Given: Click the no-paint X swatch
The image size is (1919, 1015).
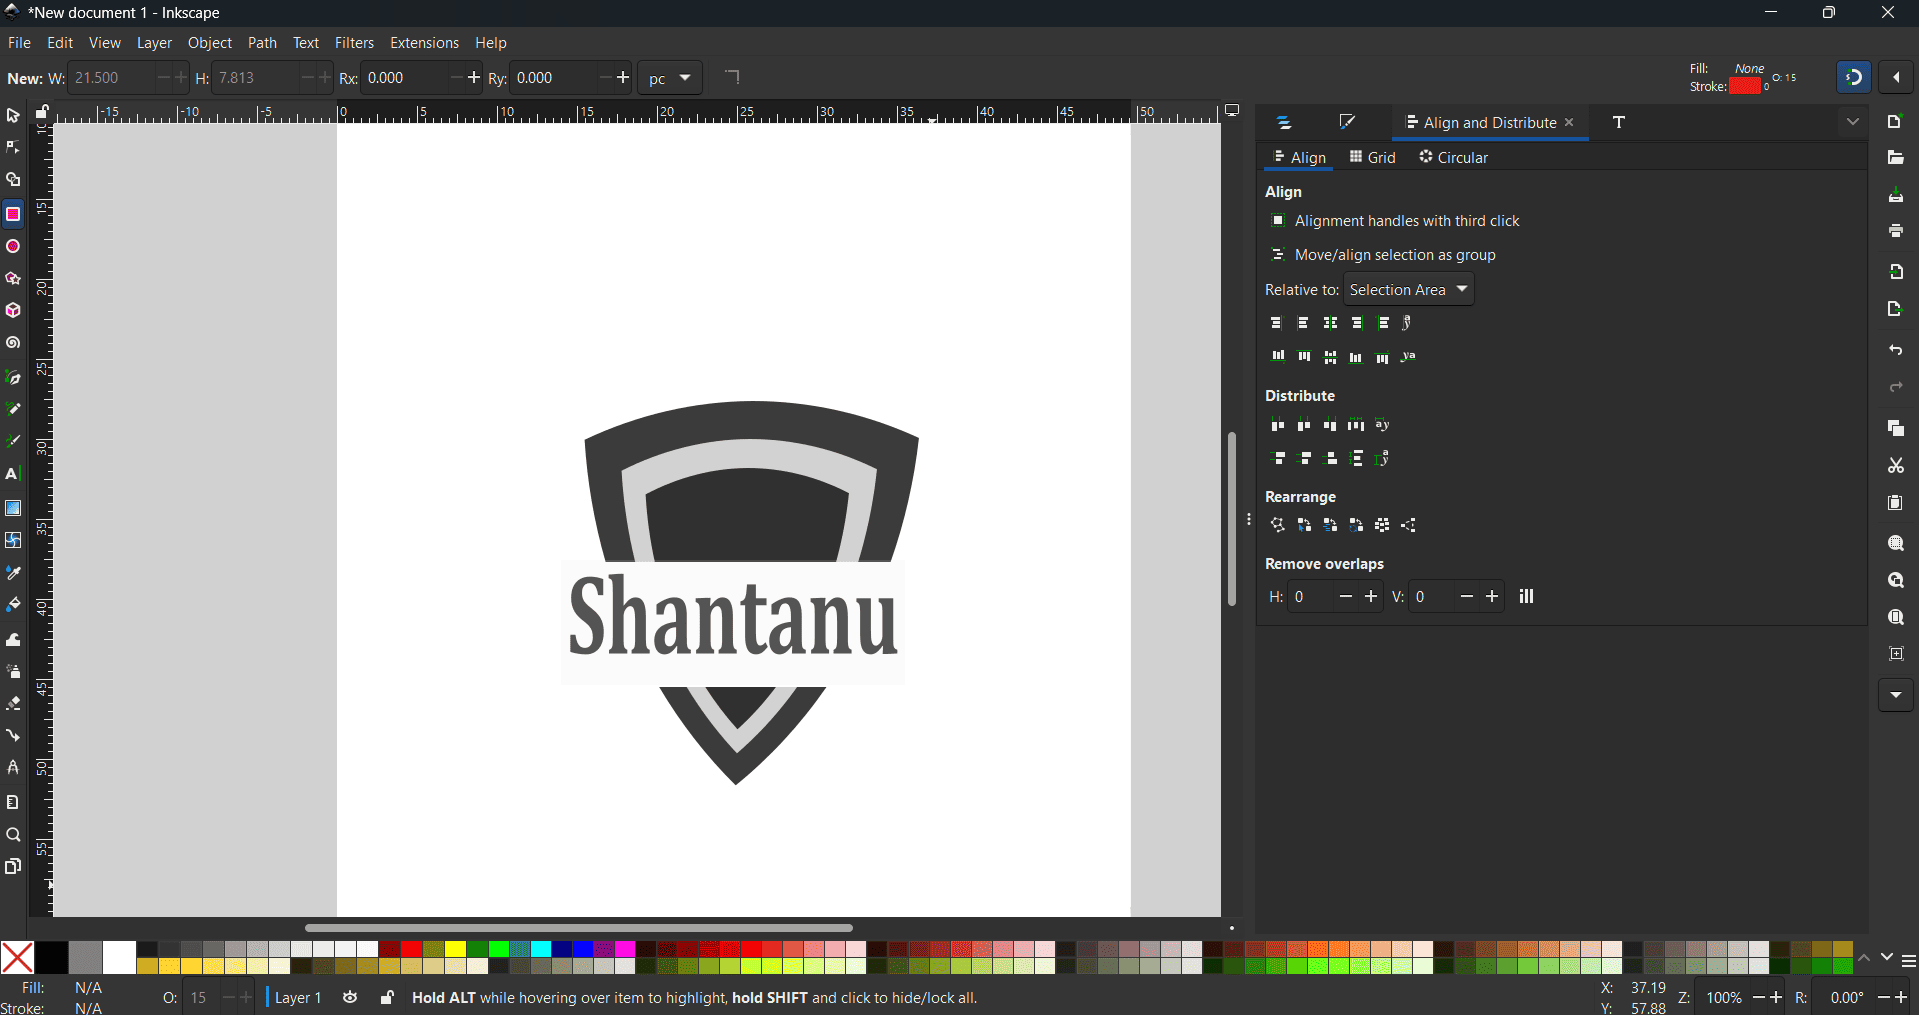Looking at the screenshot, I should [x=17, y=958].
